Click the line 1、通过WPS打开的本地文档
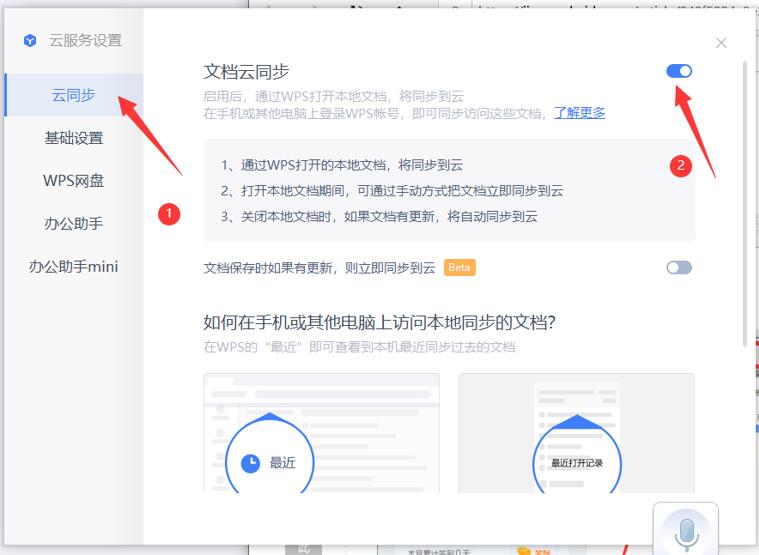 (x=342, y=165)
